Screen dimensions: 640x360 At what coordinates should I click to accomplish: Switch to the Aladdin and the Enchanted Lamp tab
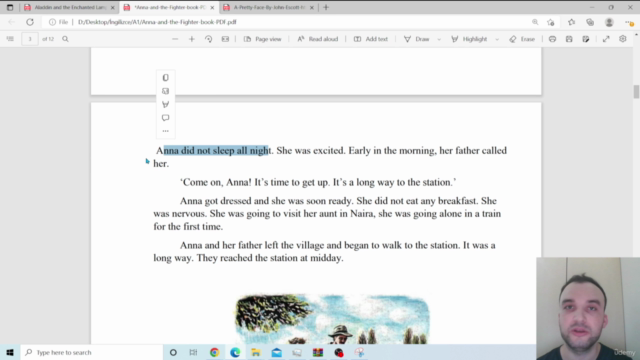[70, 7]
